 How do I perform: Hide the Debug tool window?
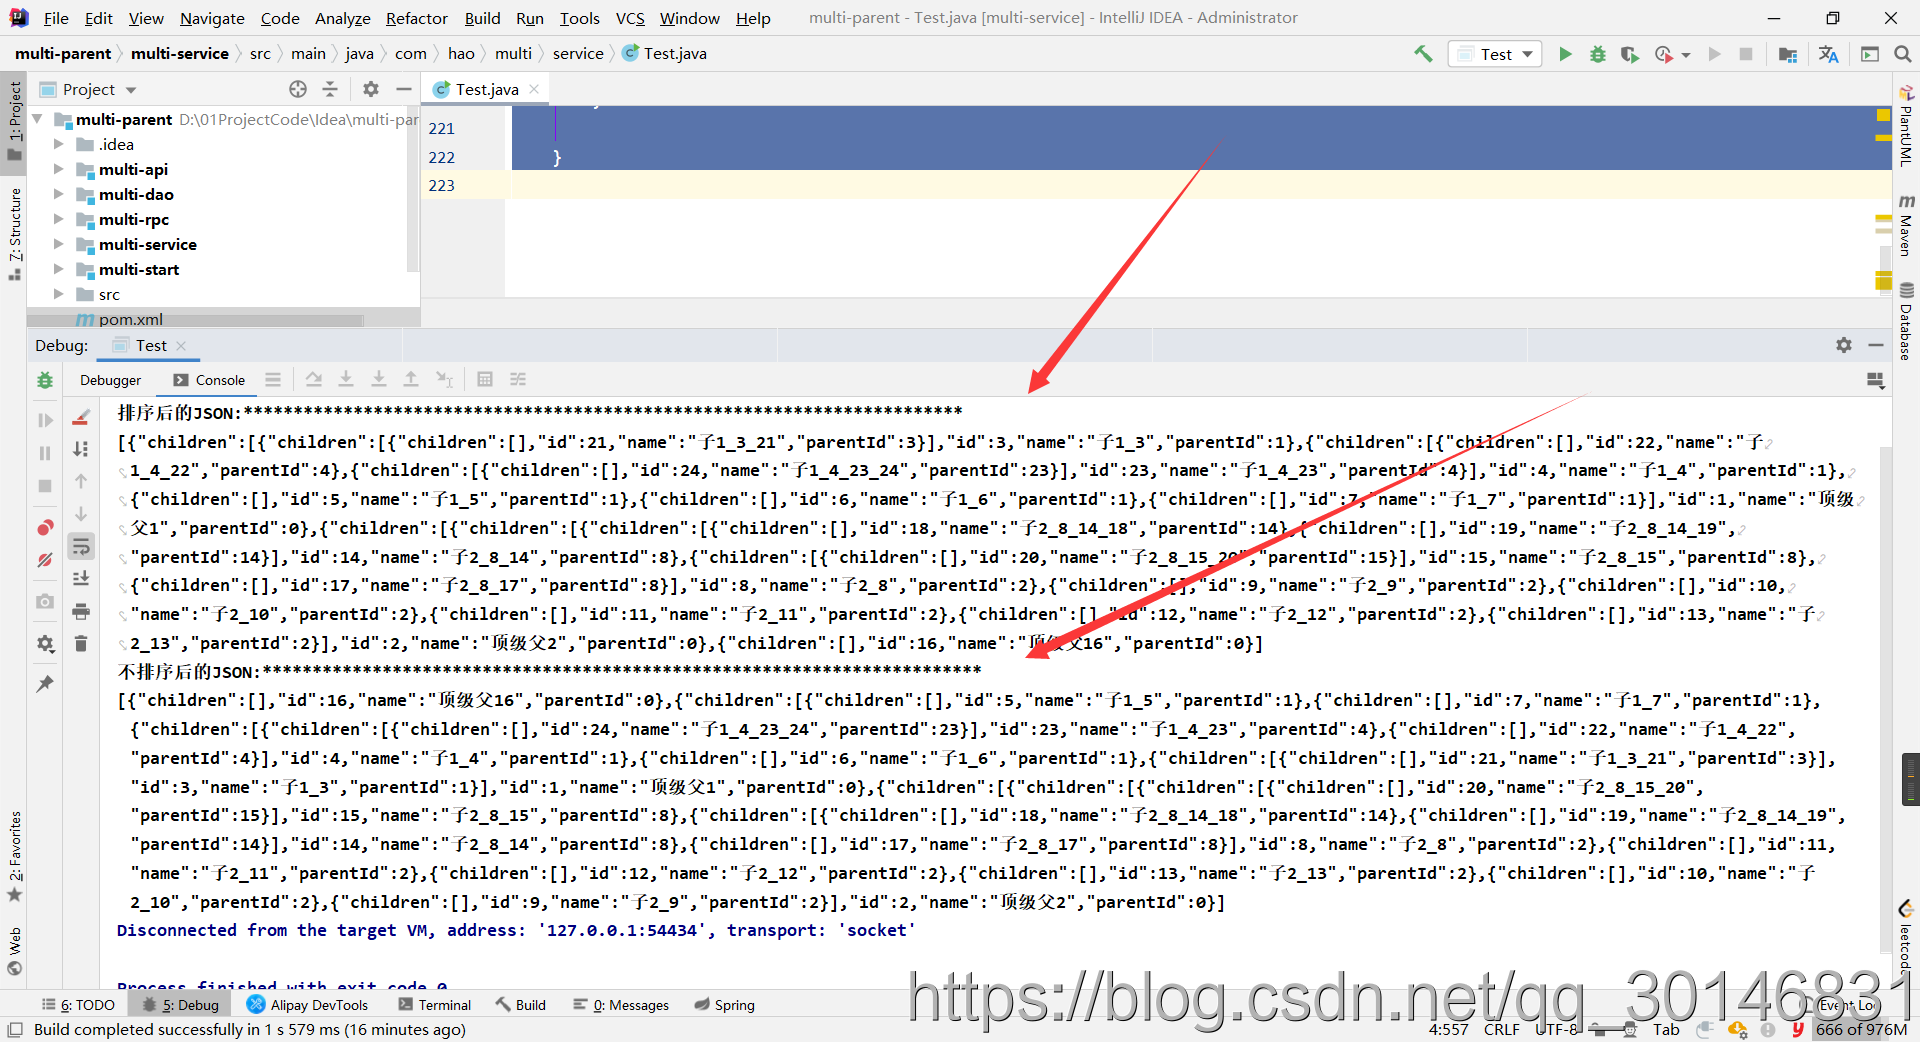tap(1876, 345)
